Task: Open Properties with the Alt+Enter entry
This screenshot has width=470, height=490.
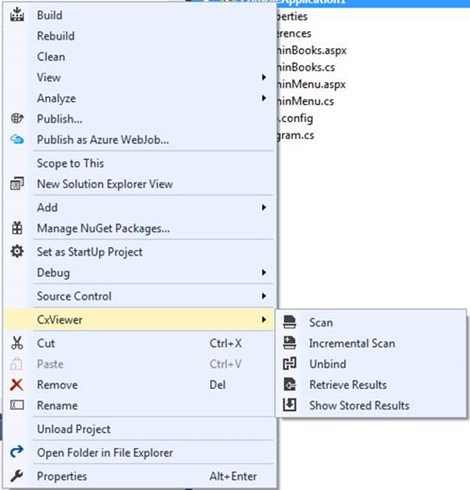Action: tap(140, 476)
